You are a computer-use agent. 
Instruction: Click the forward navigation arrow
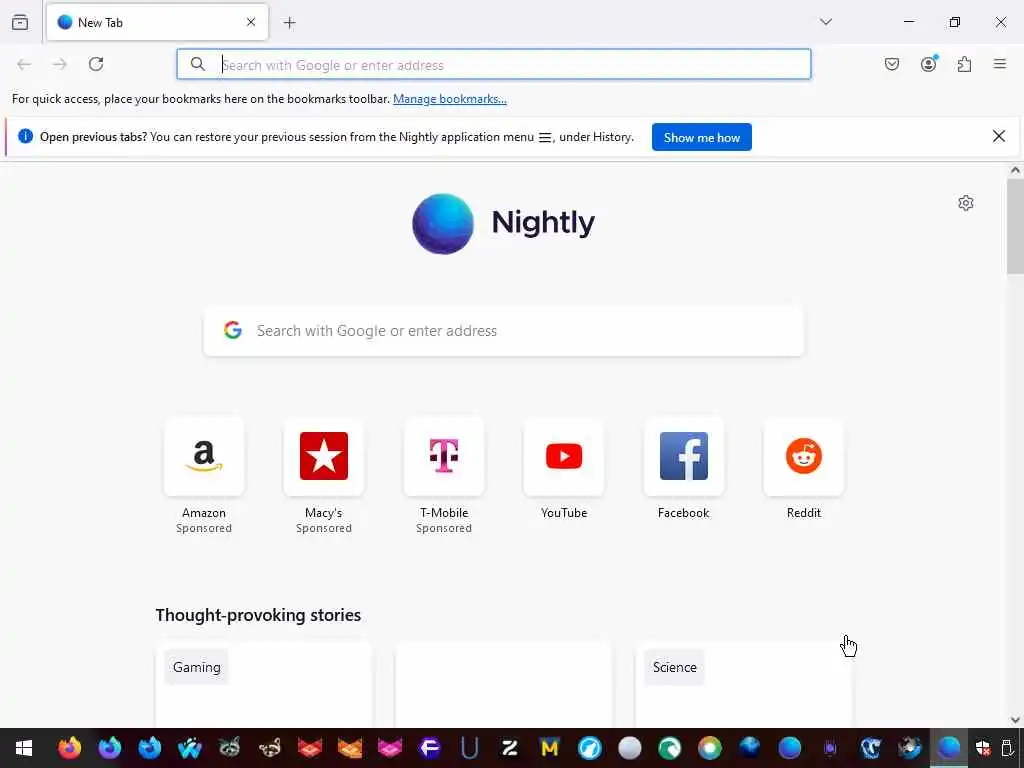(60, 64)
